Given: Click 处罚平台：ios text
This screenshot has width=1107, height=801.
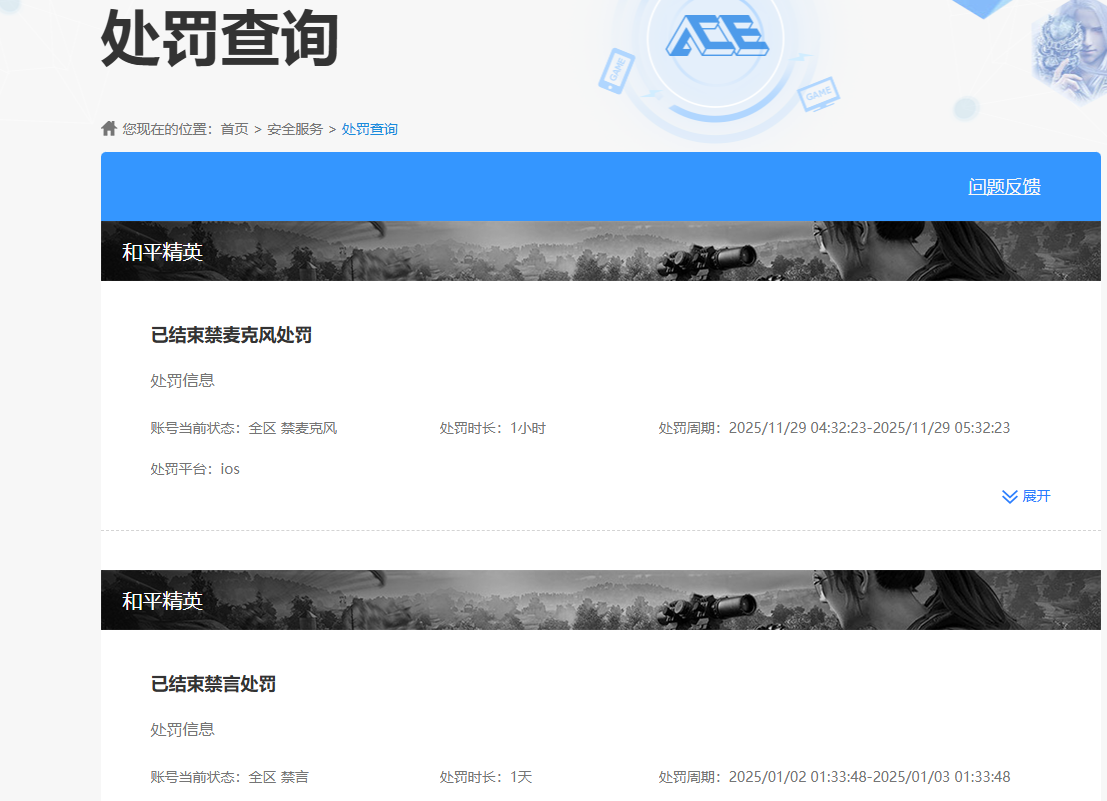Looking at the screenshot, I should click(195, 469).
